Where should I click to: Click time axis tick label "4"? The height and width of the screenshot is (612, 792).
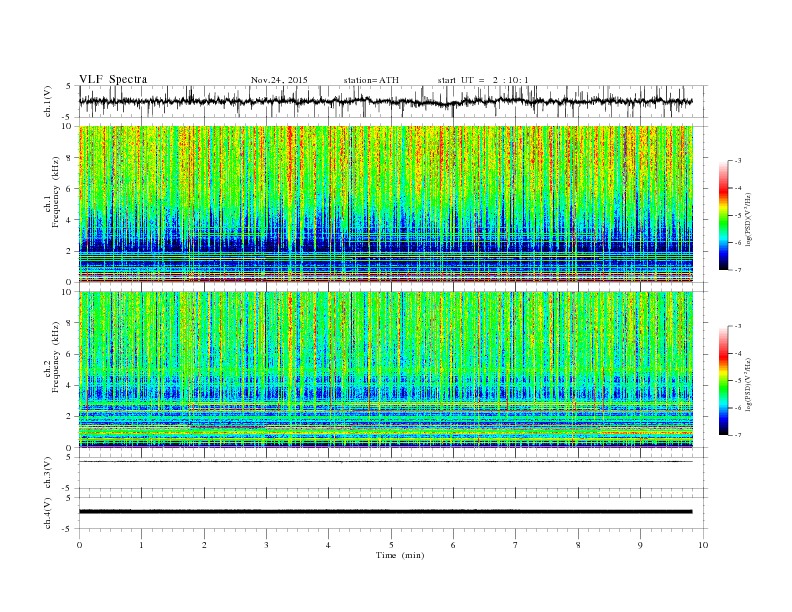328,545
